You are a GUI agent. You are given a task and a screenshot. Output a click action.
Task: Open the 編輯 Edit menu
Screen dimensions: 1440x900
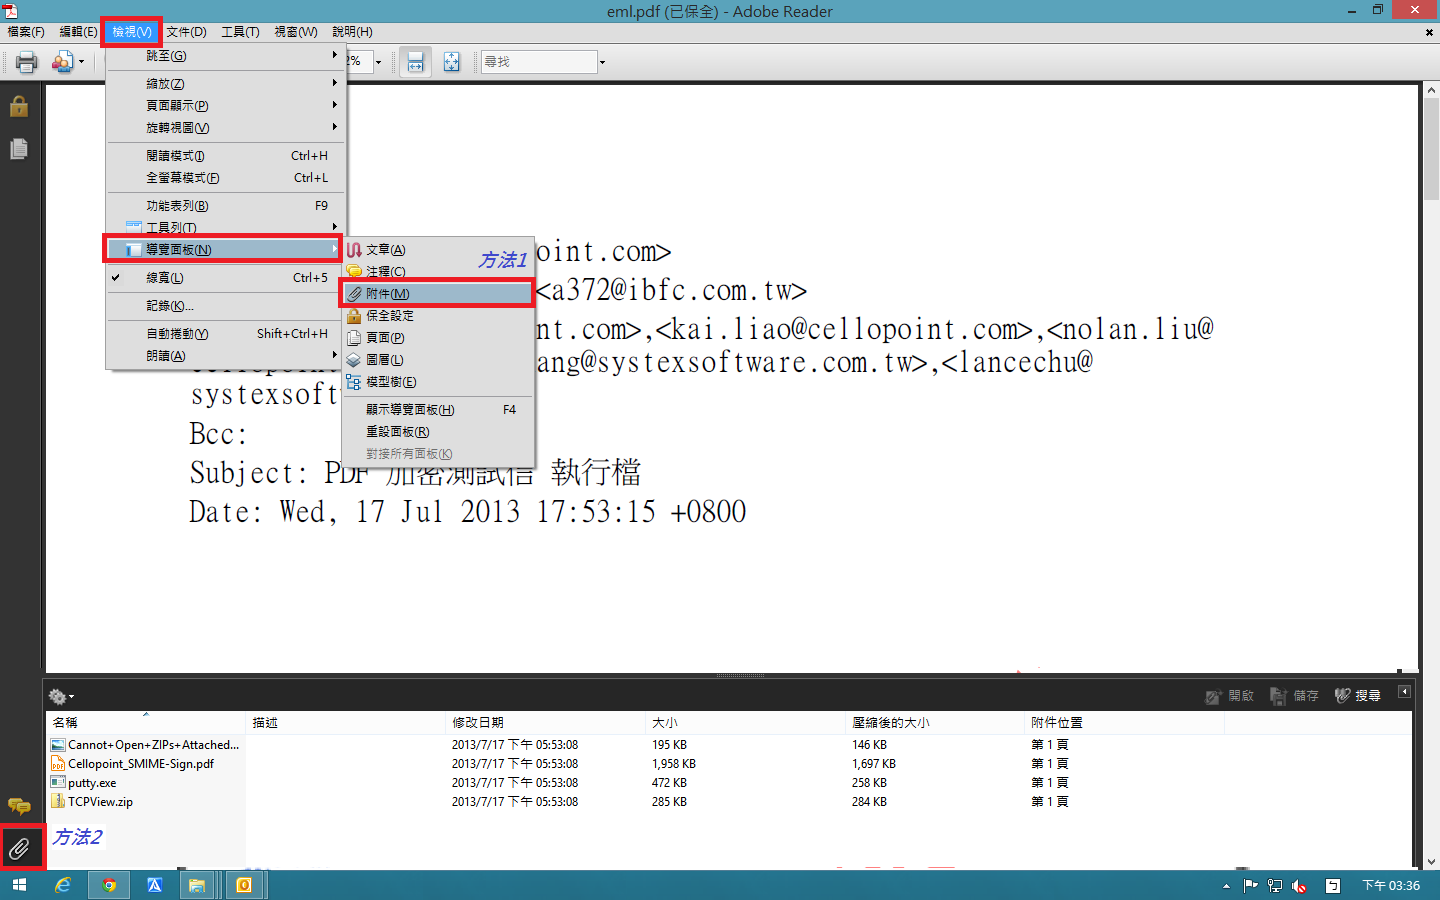click(78, 32)
